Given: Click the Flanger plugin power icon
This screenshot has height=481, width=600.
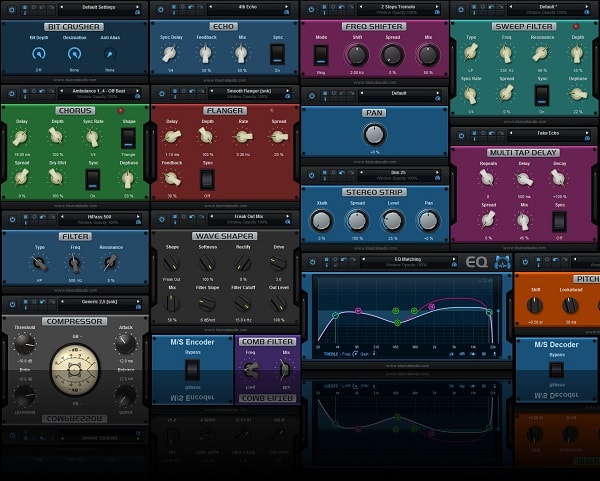Looking at the screenshot, I should pos(162,93).
